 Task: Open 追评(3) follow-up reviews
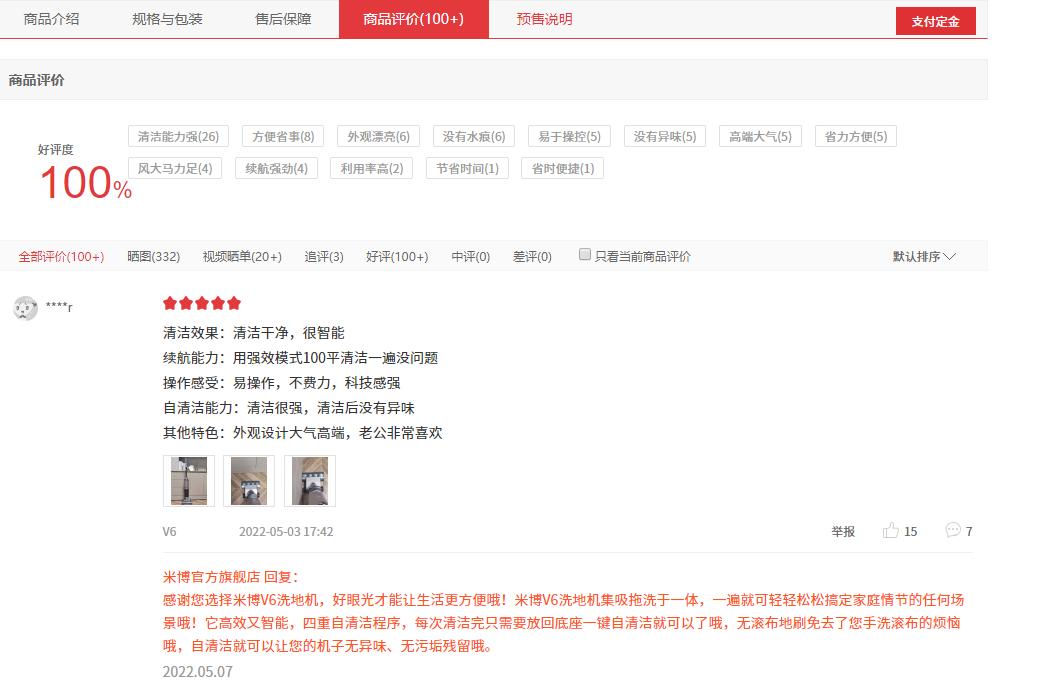point(323,256)
